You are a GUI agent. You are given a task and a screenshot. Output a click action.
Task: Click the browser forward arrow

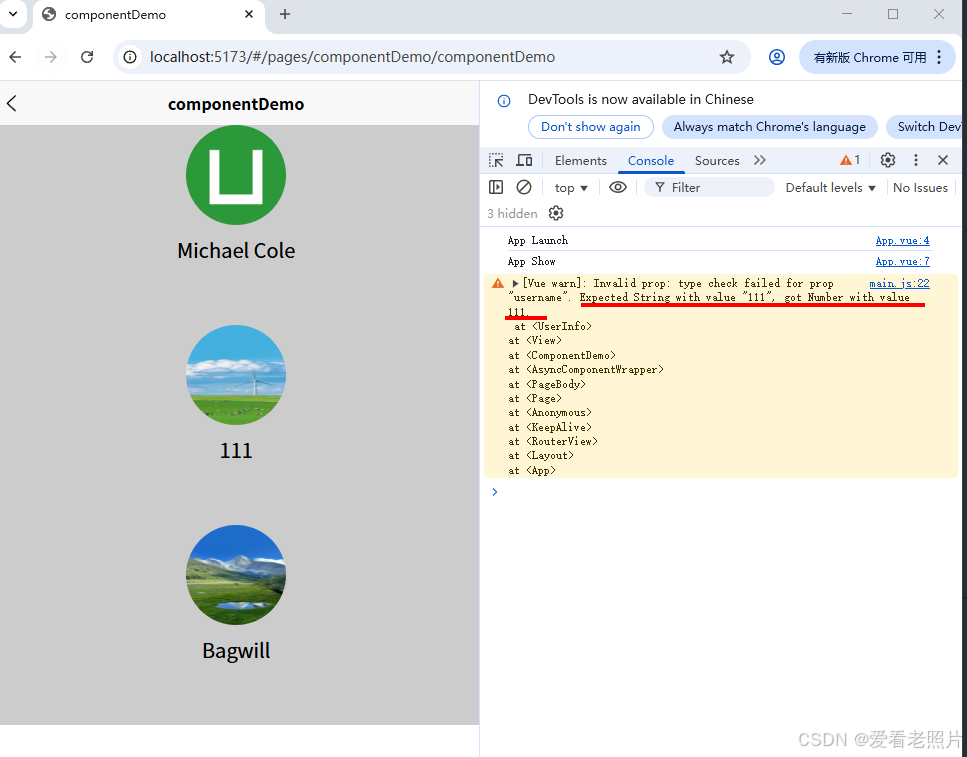pyautogui.click(x=51, y=57)
